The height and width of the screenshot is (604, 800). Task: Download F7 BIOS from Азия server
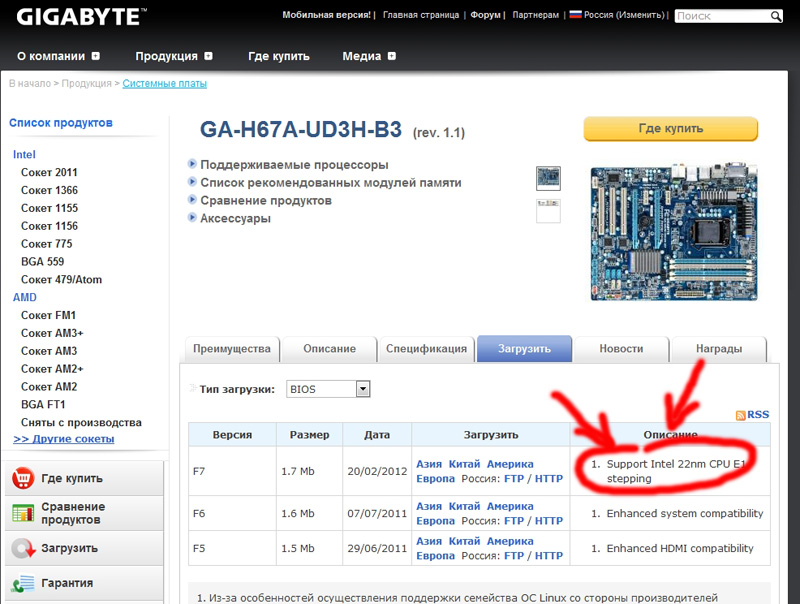429,464
